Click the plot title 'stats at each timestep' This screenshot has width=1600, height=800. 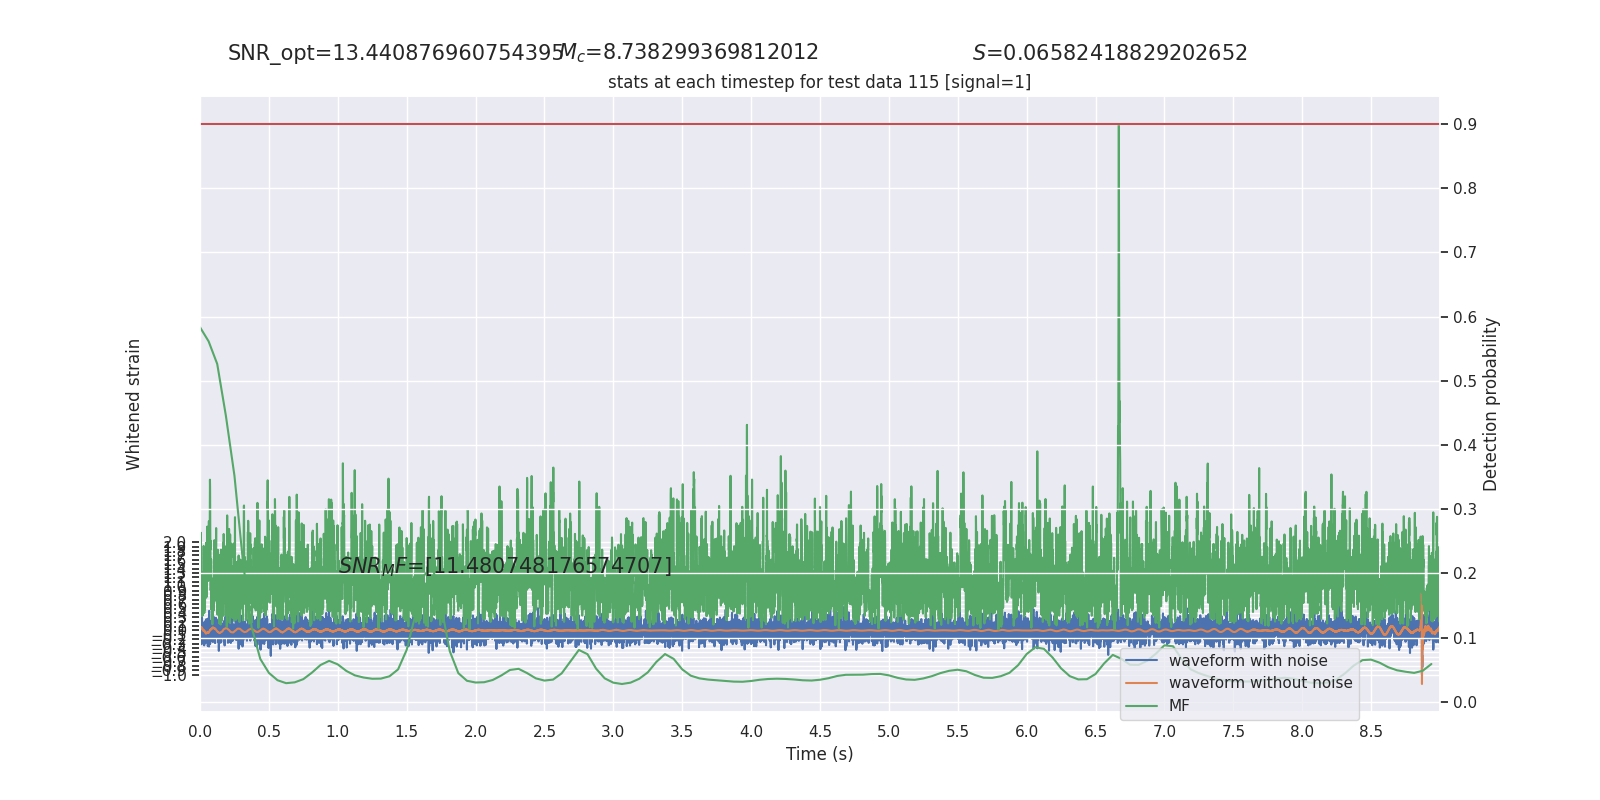point(819,82)
